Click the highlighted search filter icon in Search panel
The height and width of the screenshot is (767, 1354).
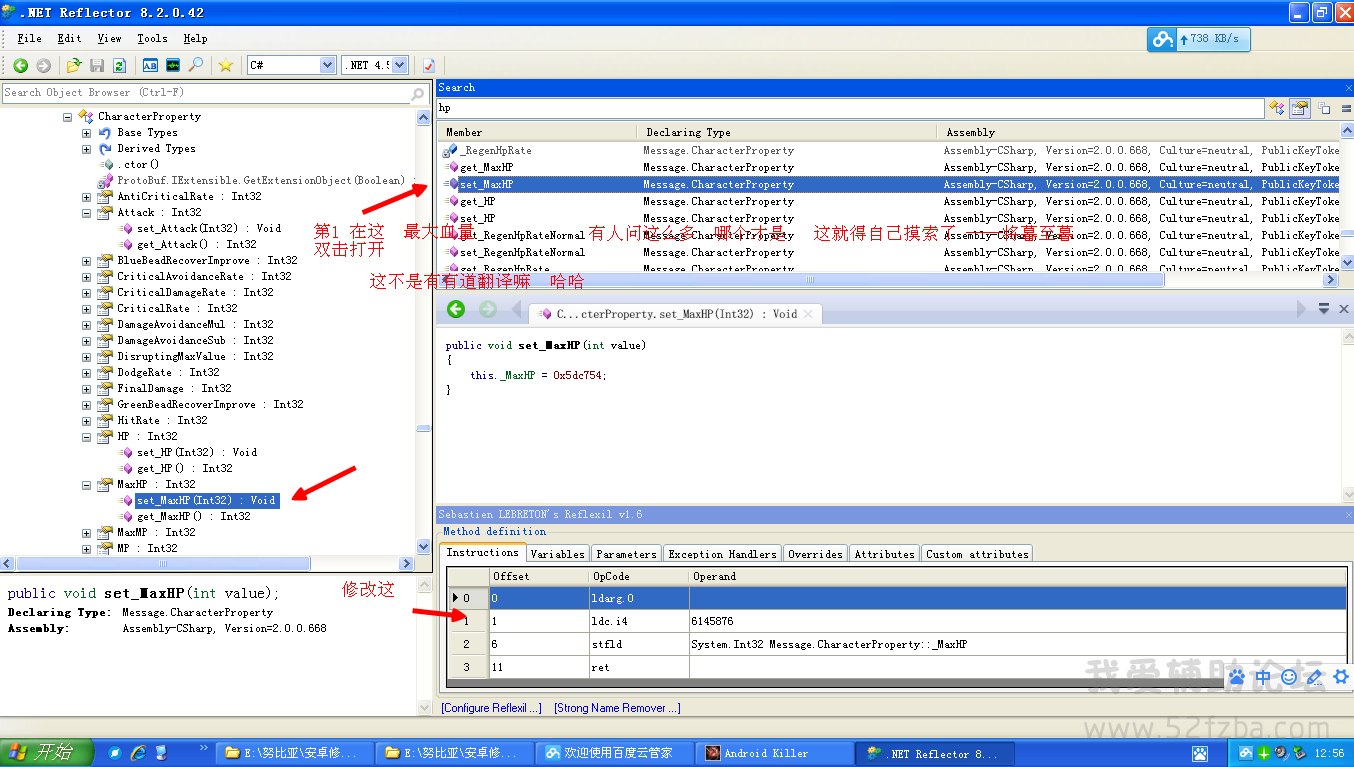1300,108
